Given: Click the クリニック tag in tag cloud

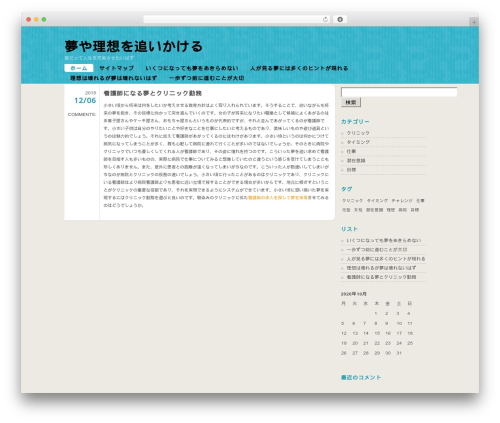Looking at the screenshot, I should (352, 201).
